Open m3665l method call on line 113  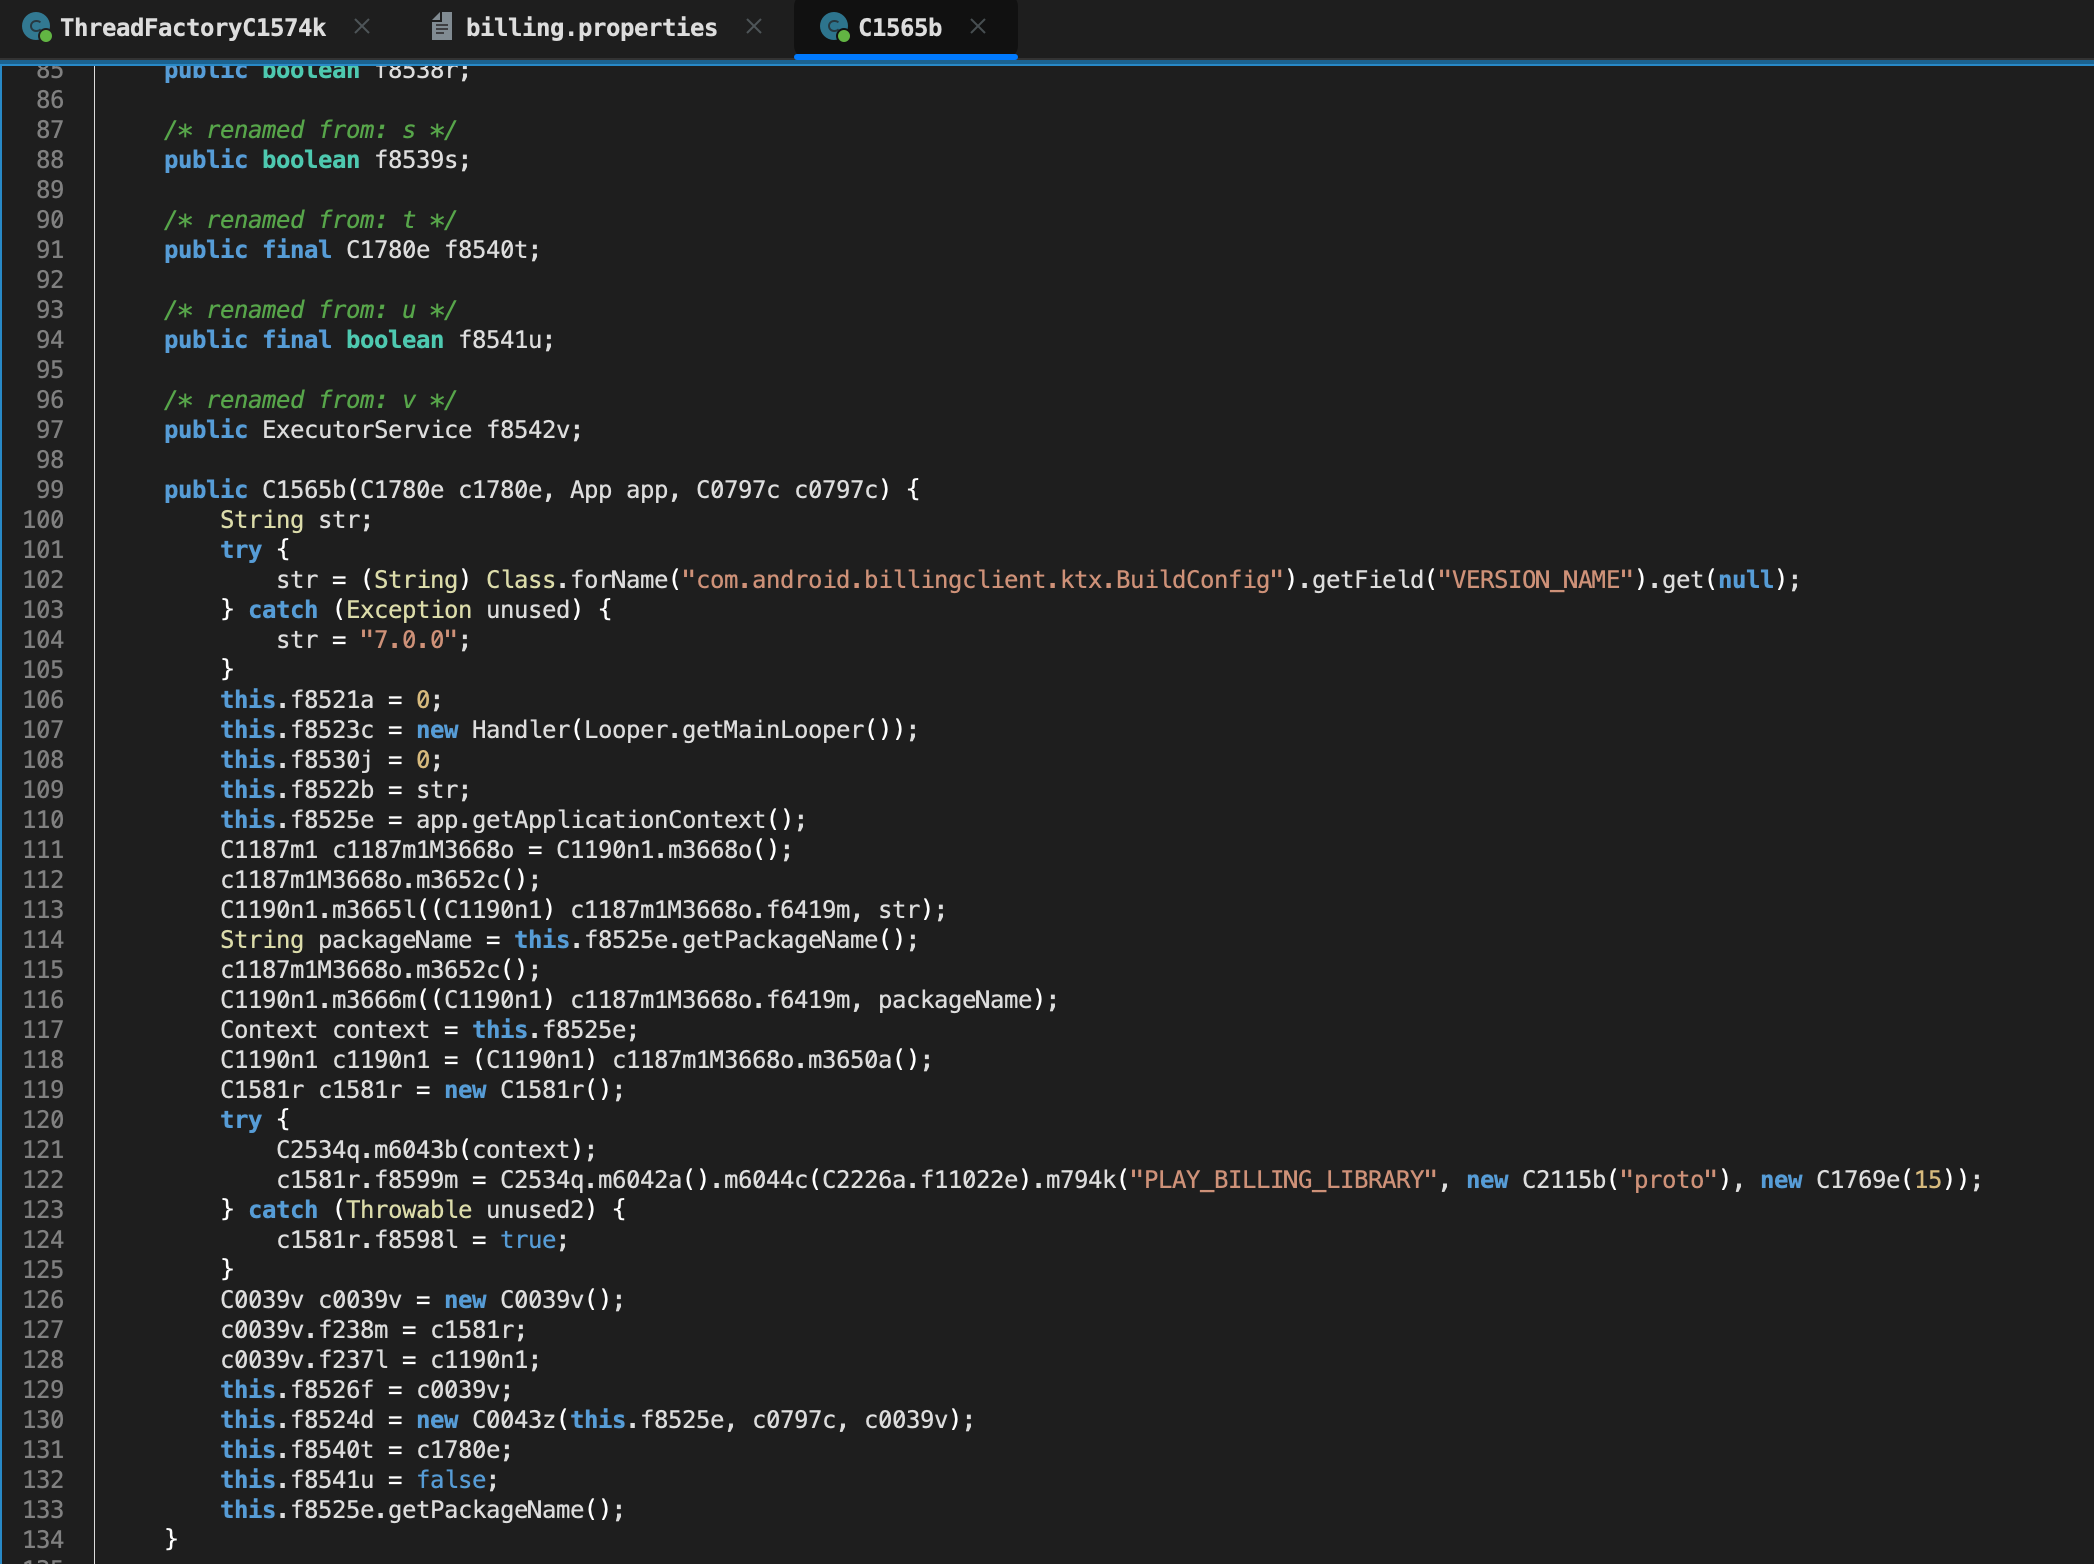(x=374, y=910)
